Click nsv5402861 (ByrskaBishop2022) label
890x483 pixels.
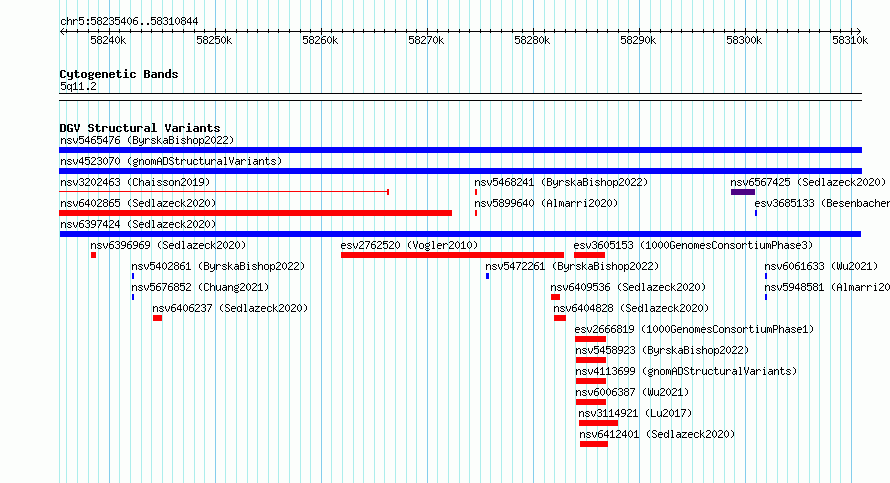coord(218,266)
